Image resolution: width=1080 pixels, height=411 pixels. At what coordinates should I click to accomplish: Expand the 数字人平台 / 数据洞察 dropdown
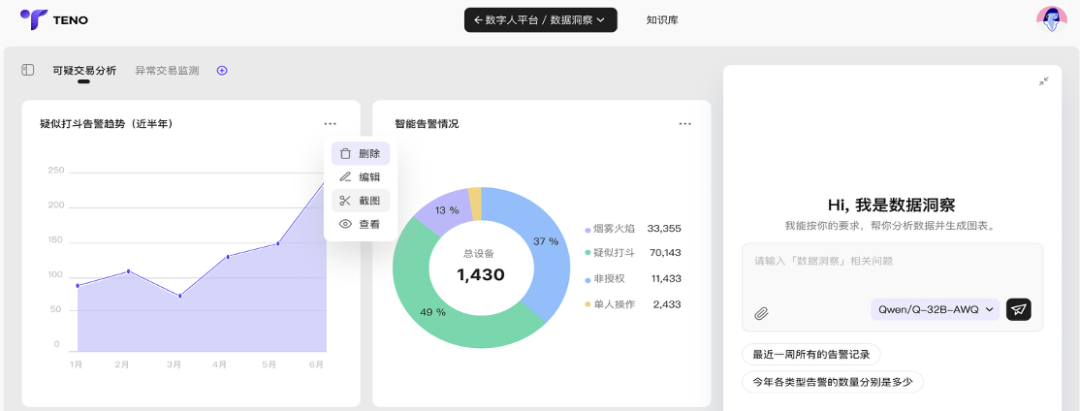540,19
